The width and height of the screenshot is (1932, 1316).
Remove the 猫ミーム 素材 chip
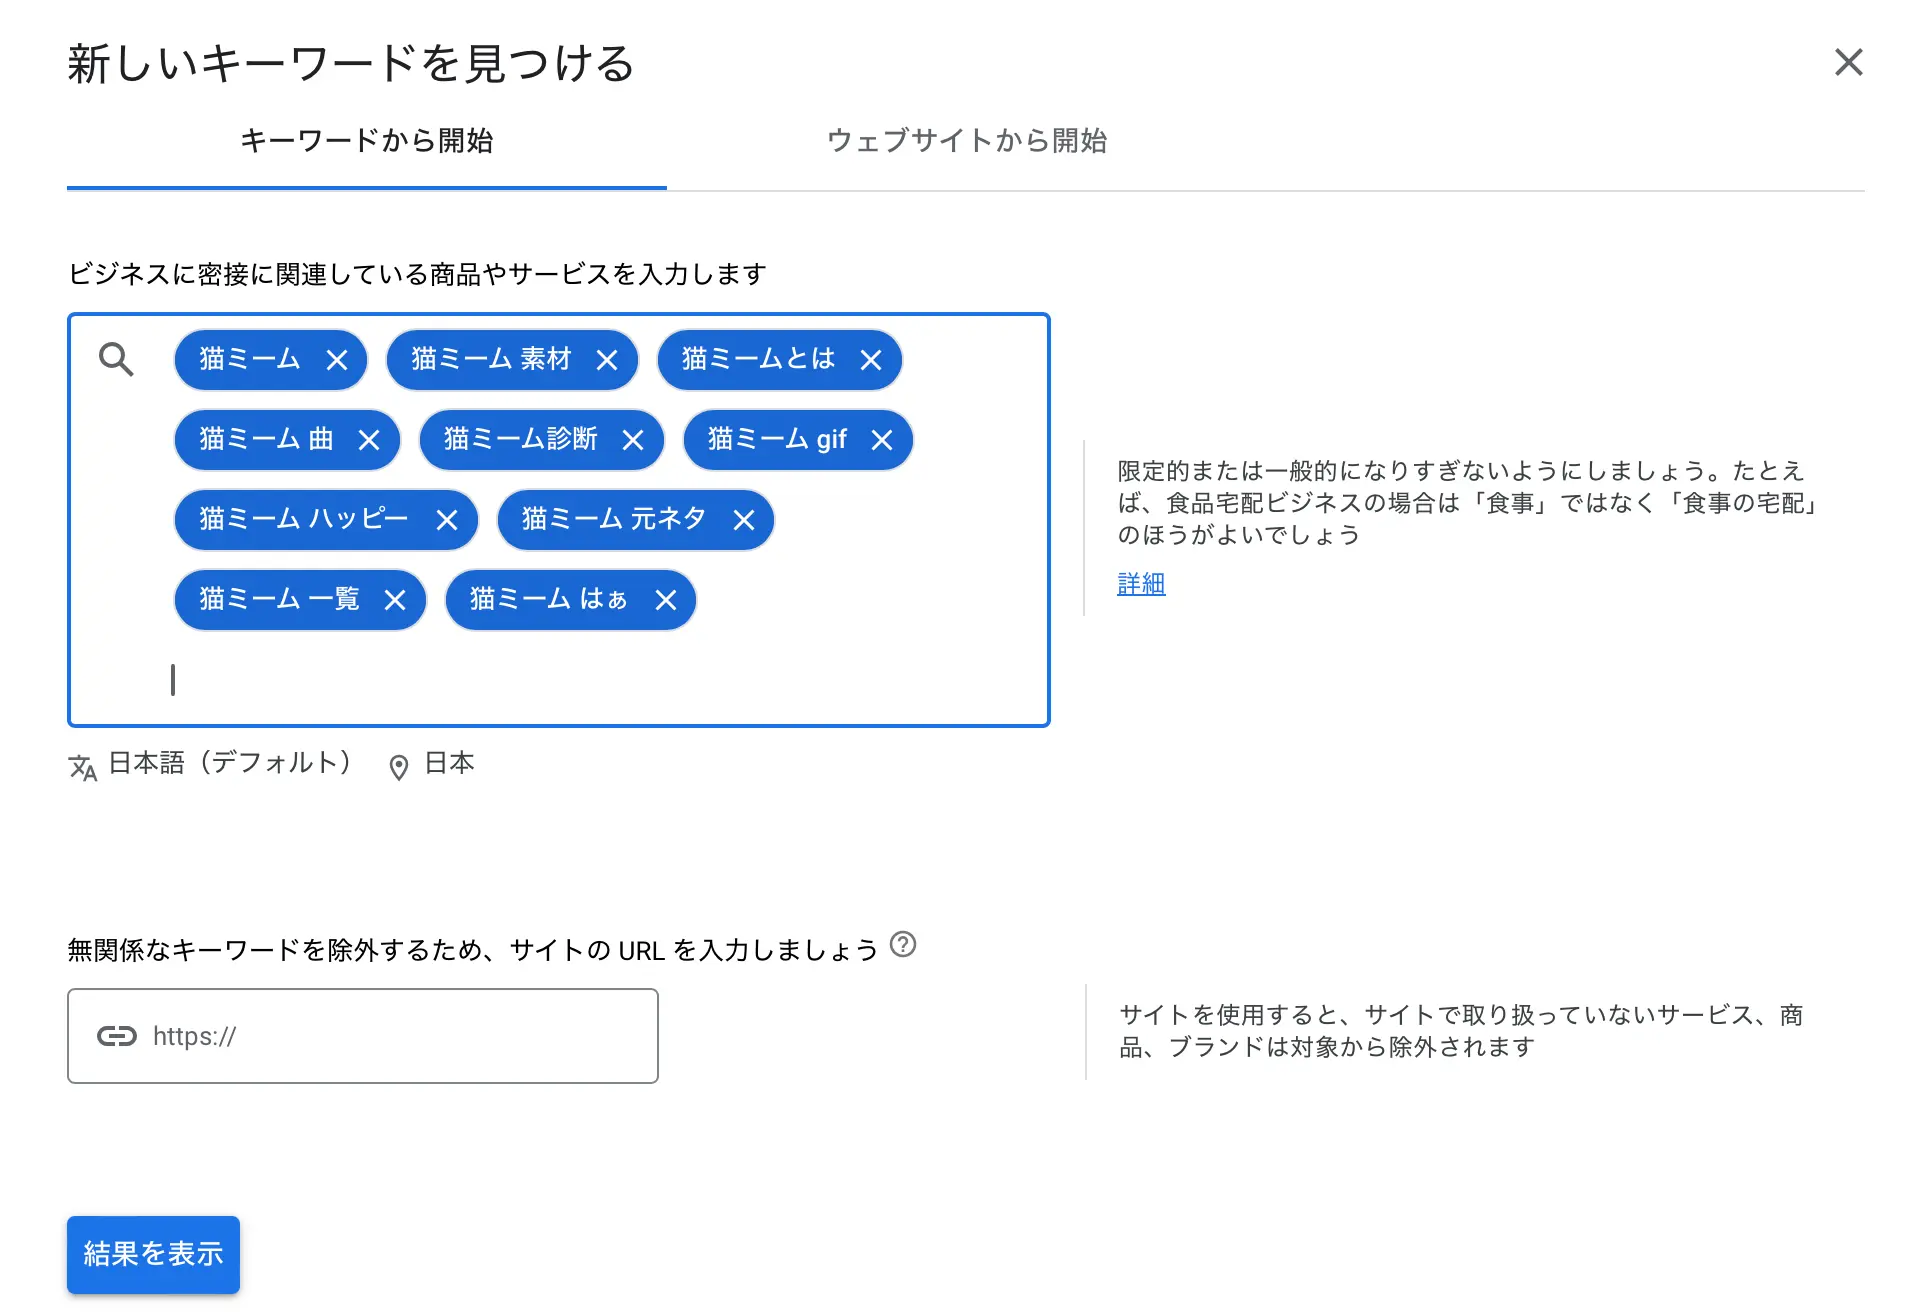607,360
